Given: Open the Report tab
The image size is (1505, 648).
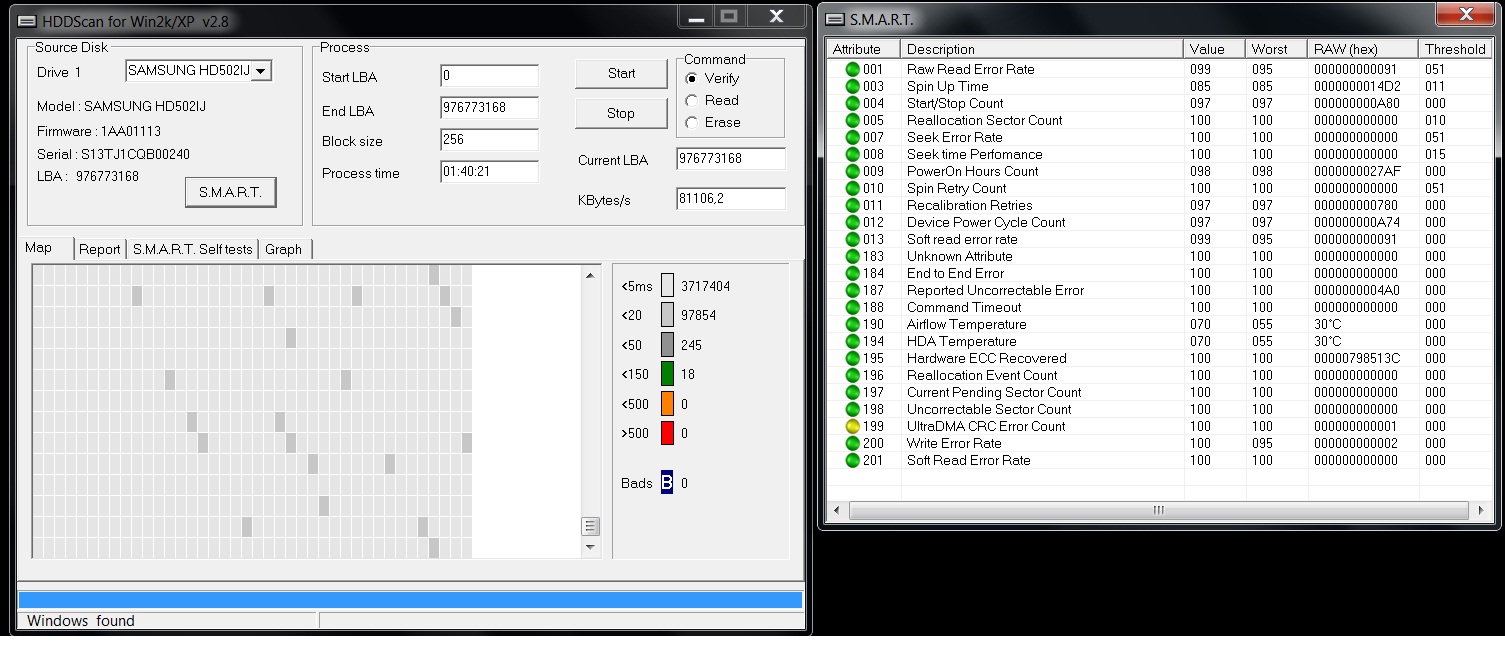Looking at the screenshot, I should [100, 249].
